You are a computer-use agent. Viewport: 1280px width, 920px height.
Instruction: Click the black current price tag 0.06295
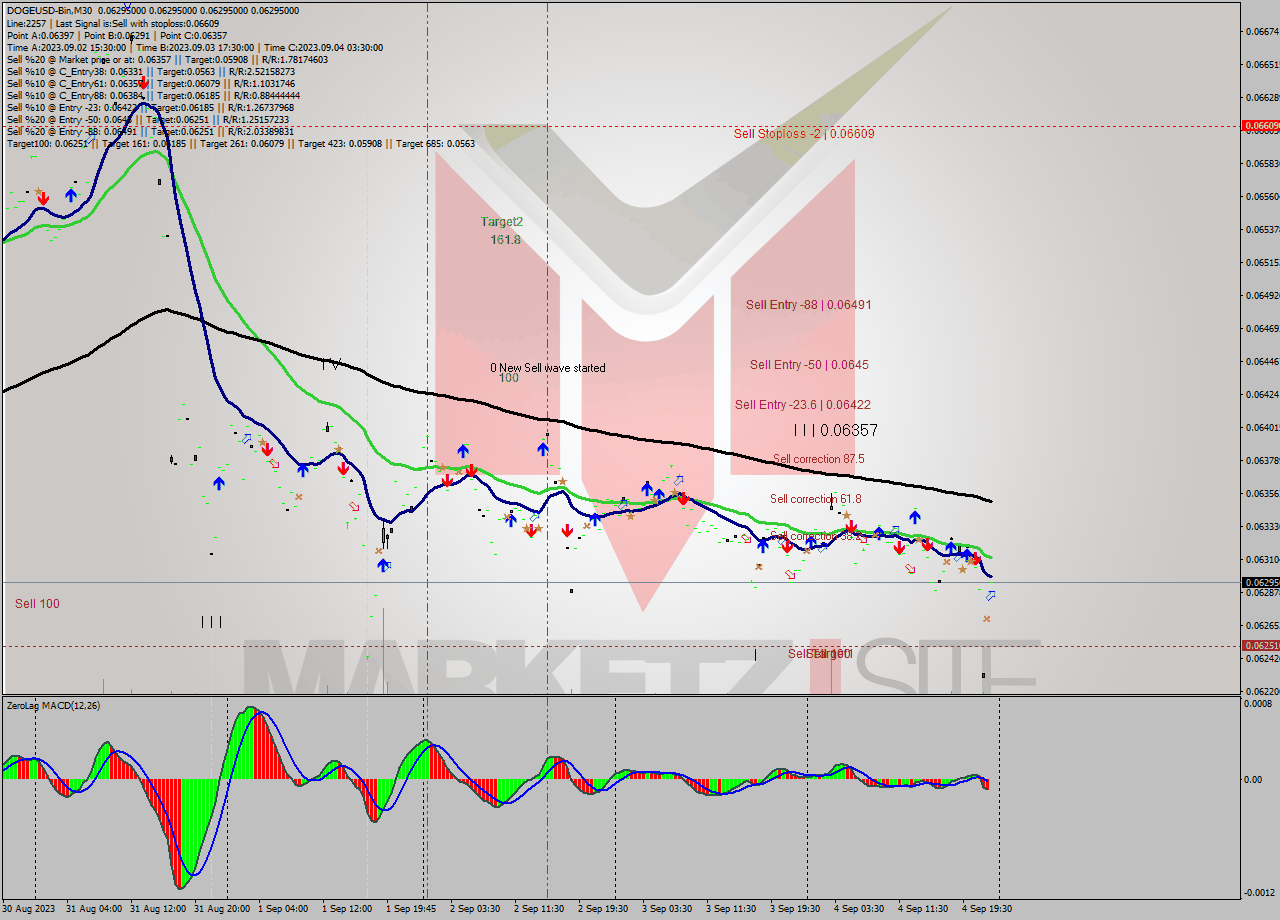point(1259,583)
